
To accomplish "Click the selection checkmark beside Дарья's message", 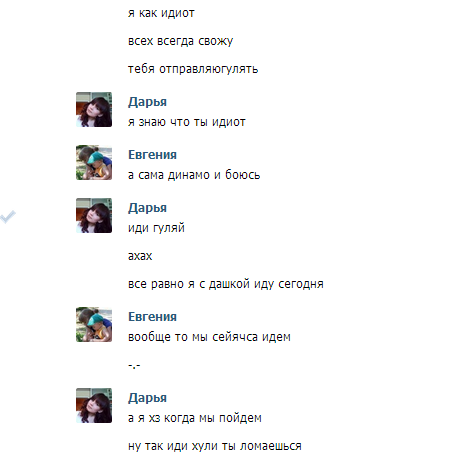I will tap(8, 216).
